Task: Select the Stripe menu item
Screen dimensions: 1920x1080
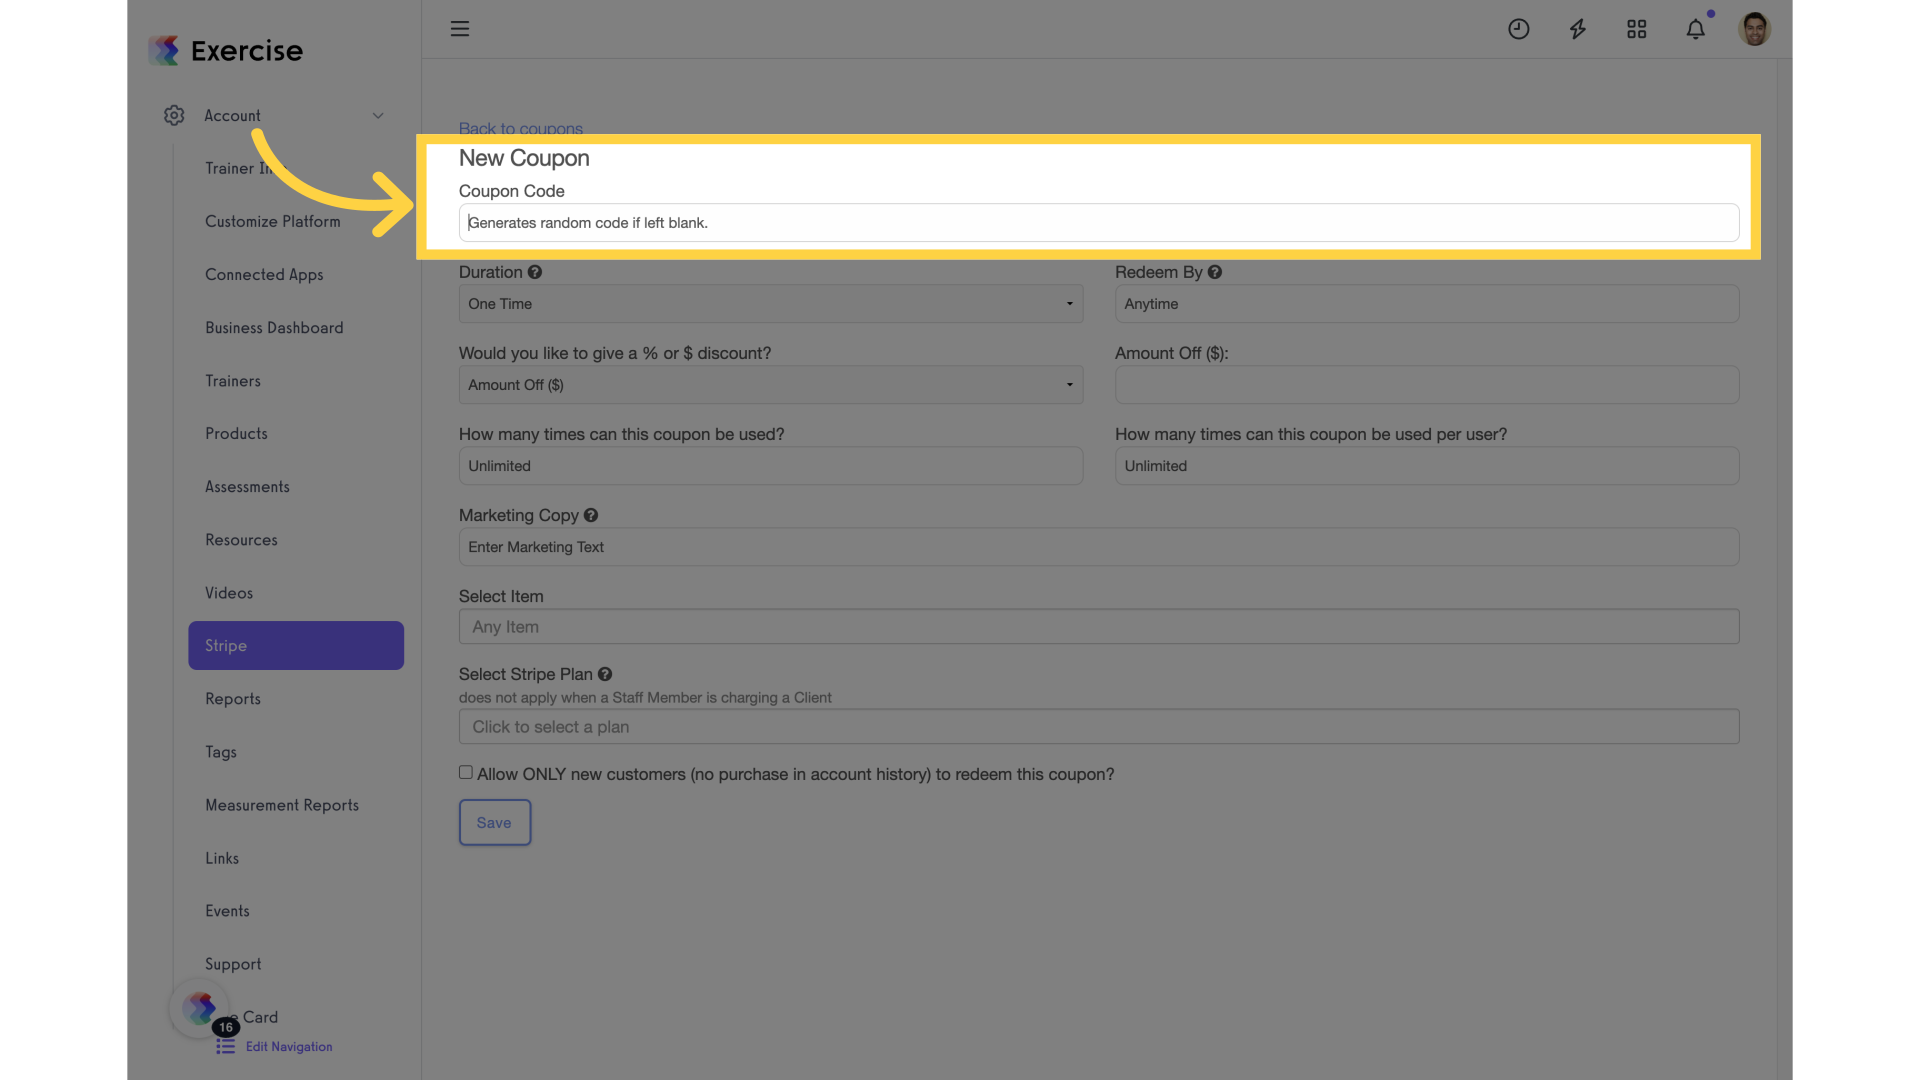Action: point(296,646)
